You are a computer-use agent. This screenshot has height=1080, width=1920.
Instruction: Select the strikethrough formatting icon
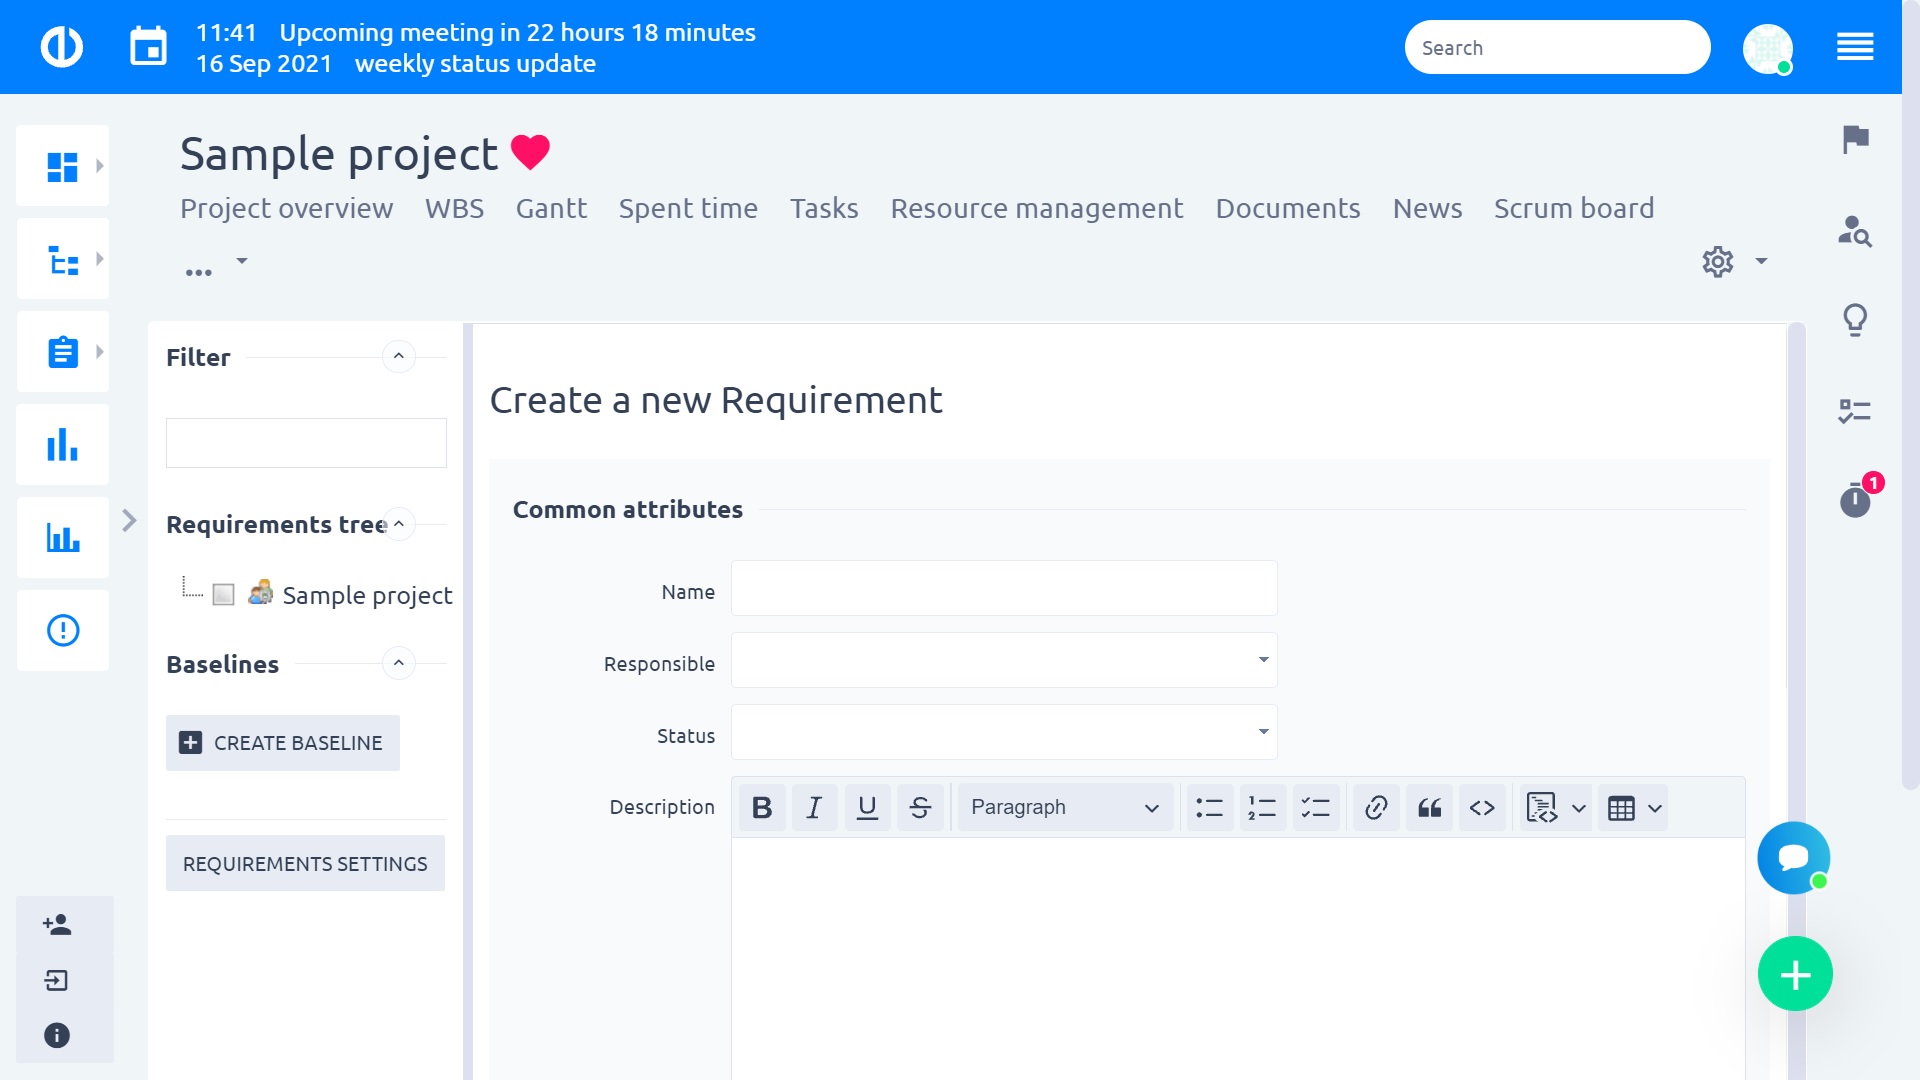tap(920, 807)
